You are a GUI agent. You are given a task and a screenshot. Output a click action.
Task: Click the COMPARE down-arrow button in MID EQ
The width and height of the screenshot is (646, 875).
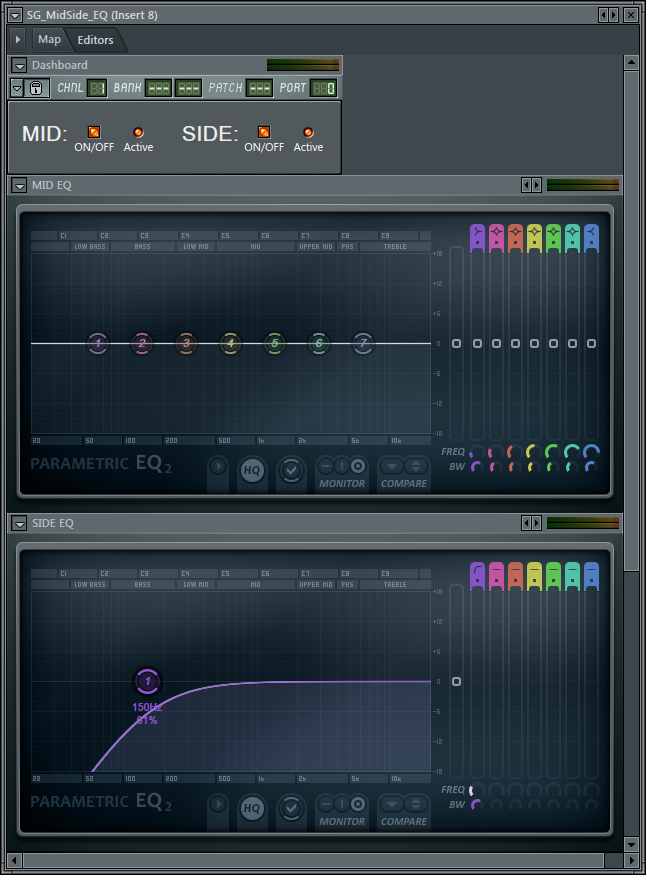tap(392, 465)
